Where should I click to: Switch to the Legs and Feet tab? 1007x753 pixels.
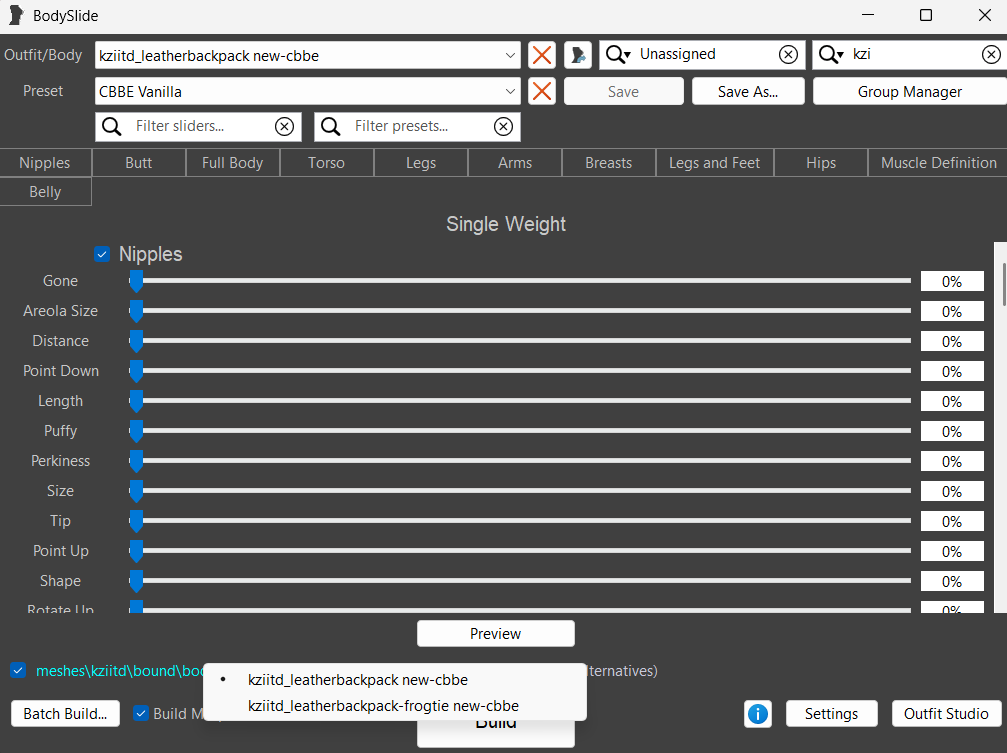[715, 163]
